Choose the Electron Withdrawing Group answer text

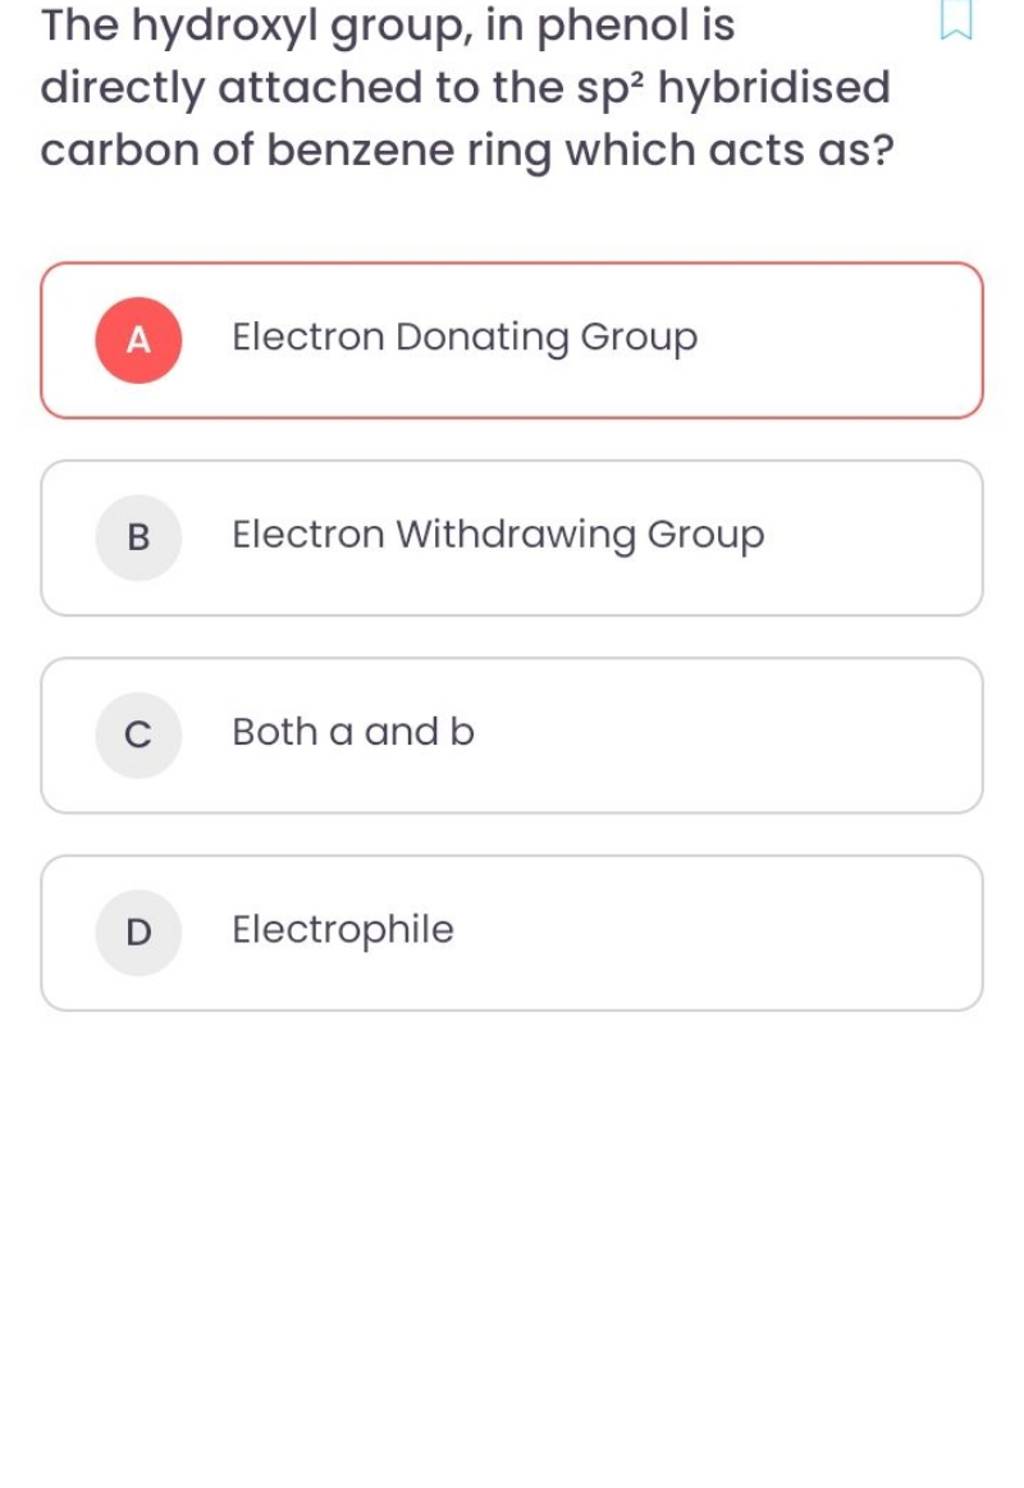[498, 535]
